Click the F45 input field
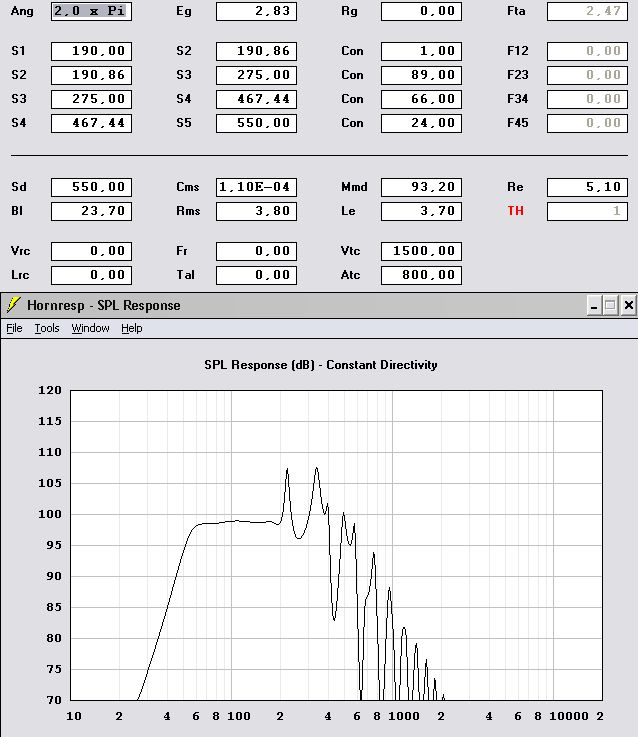Viewport: 638px width, 737px height. click(587, 123)
